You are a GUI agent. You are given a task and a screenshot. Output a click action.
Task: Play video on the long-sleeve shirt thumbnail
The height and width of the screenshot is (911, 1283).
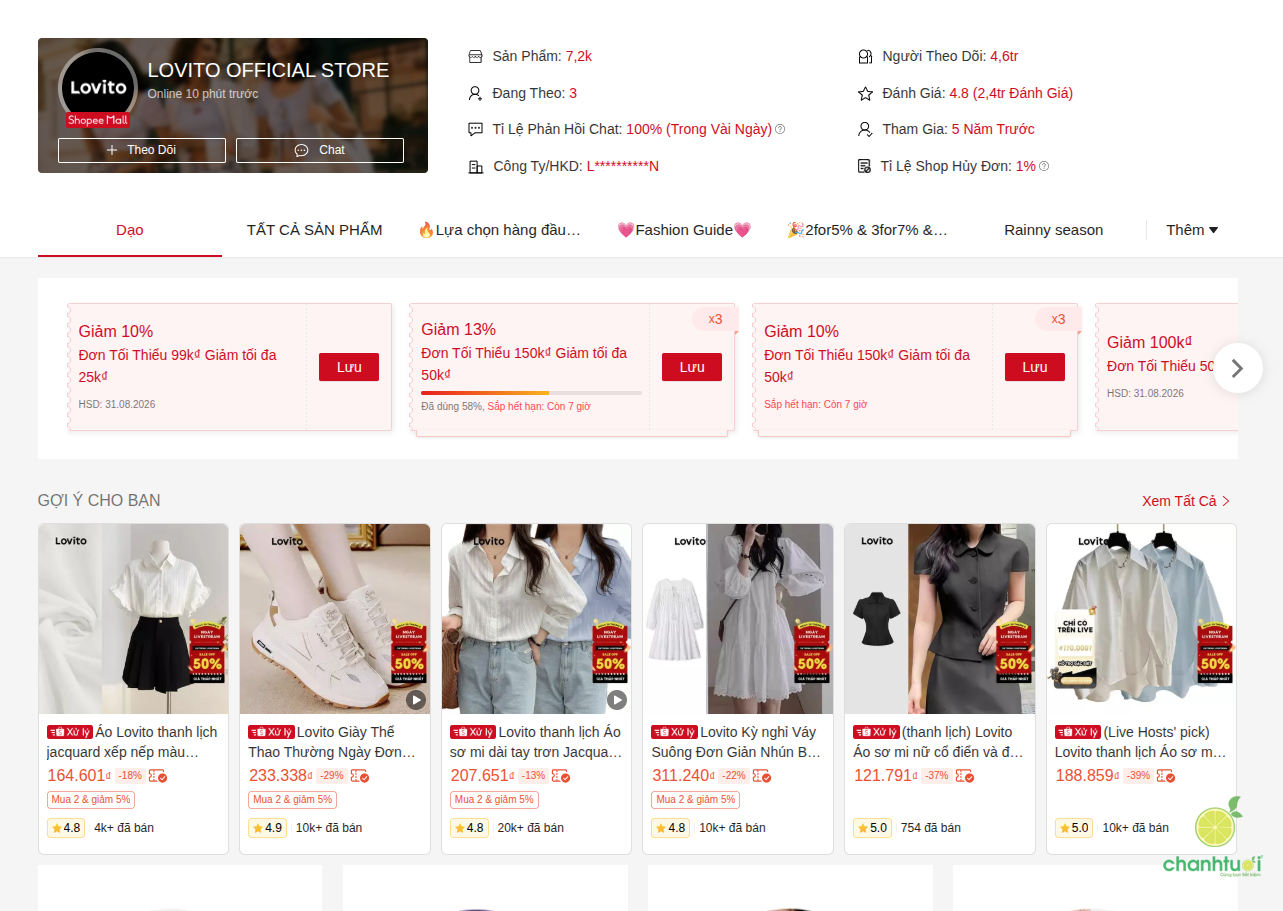coord(617,700)
